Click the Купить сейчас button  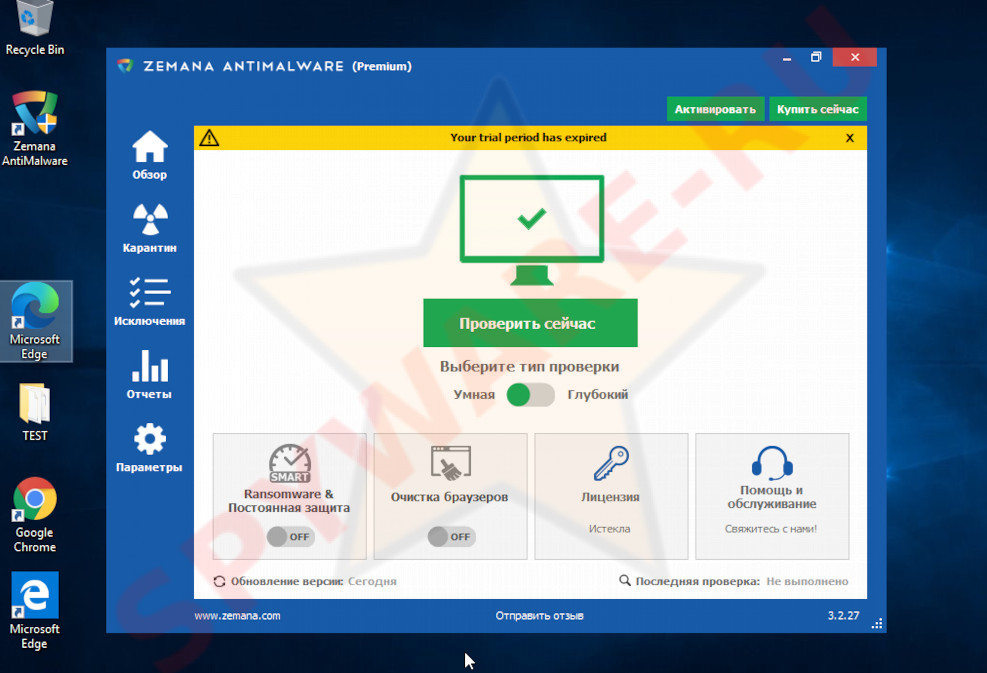(818, 109)
